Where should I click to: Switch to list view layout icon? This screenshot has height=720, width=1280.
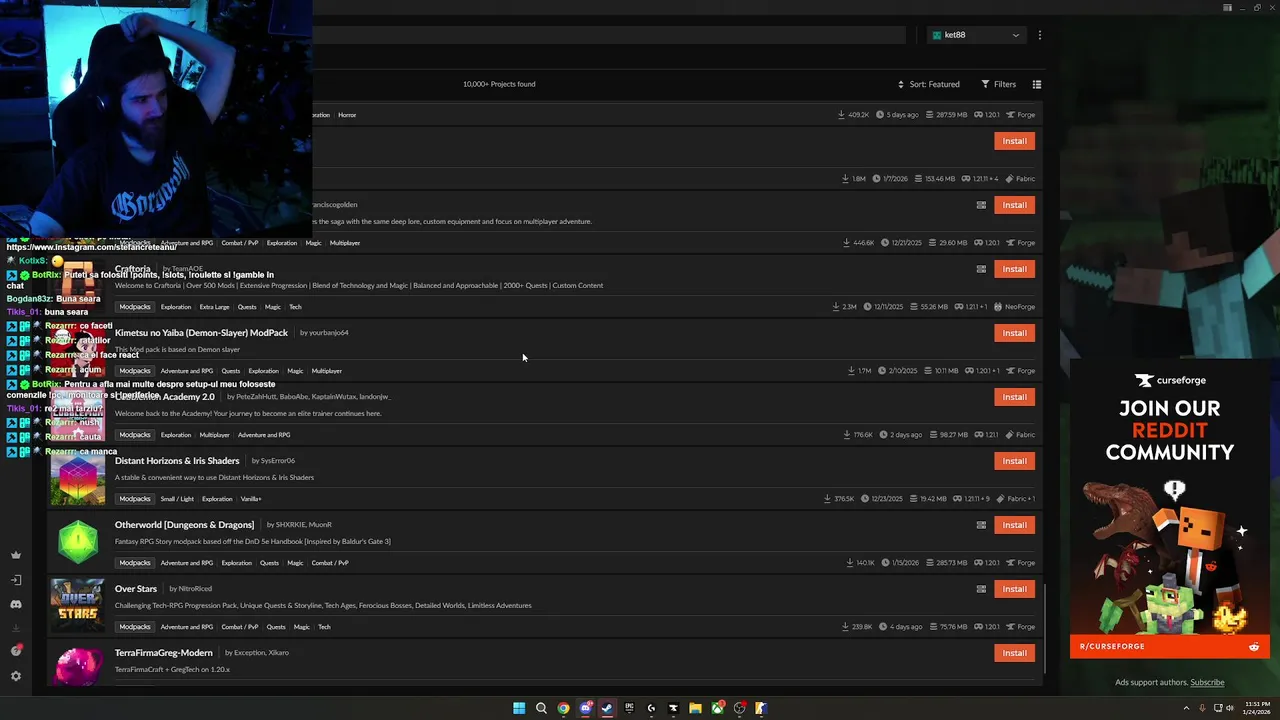pyautogui.click(x=1037, y=84)
